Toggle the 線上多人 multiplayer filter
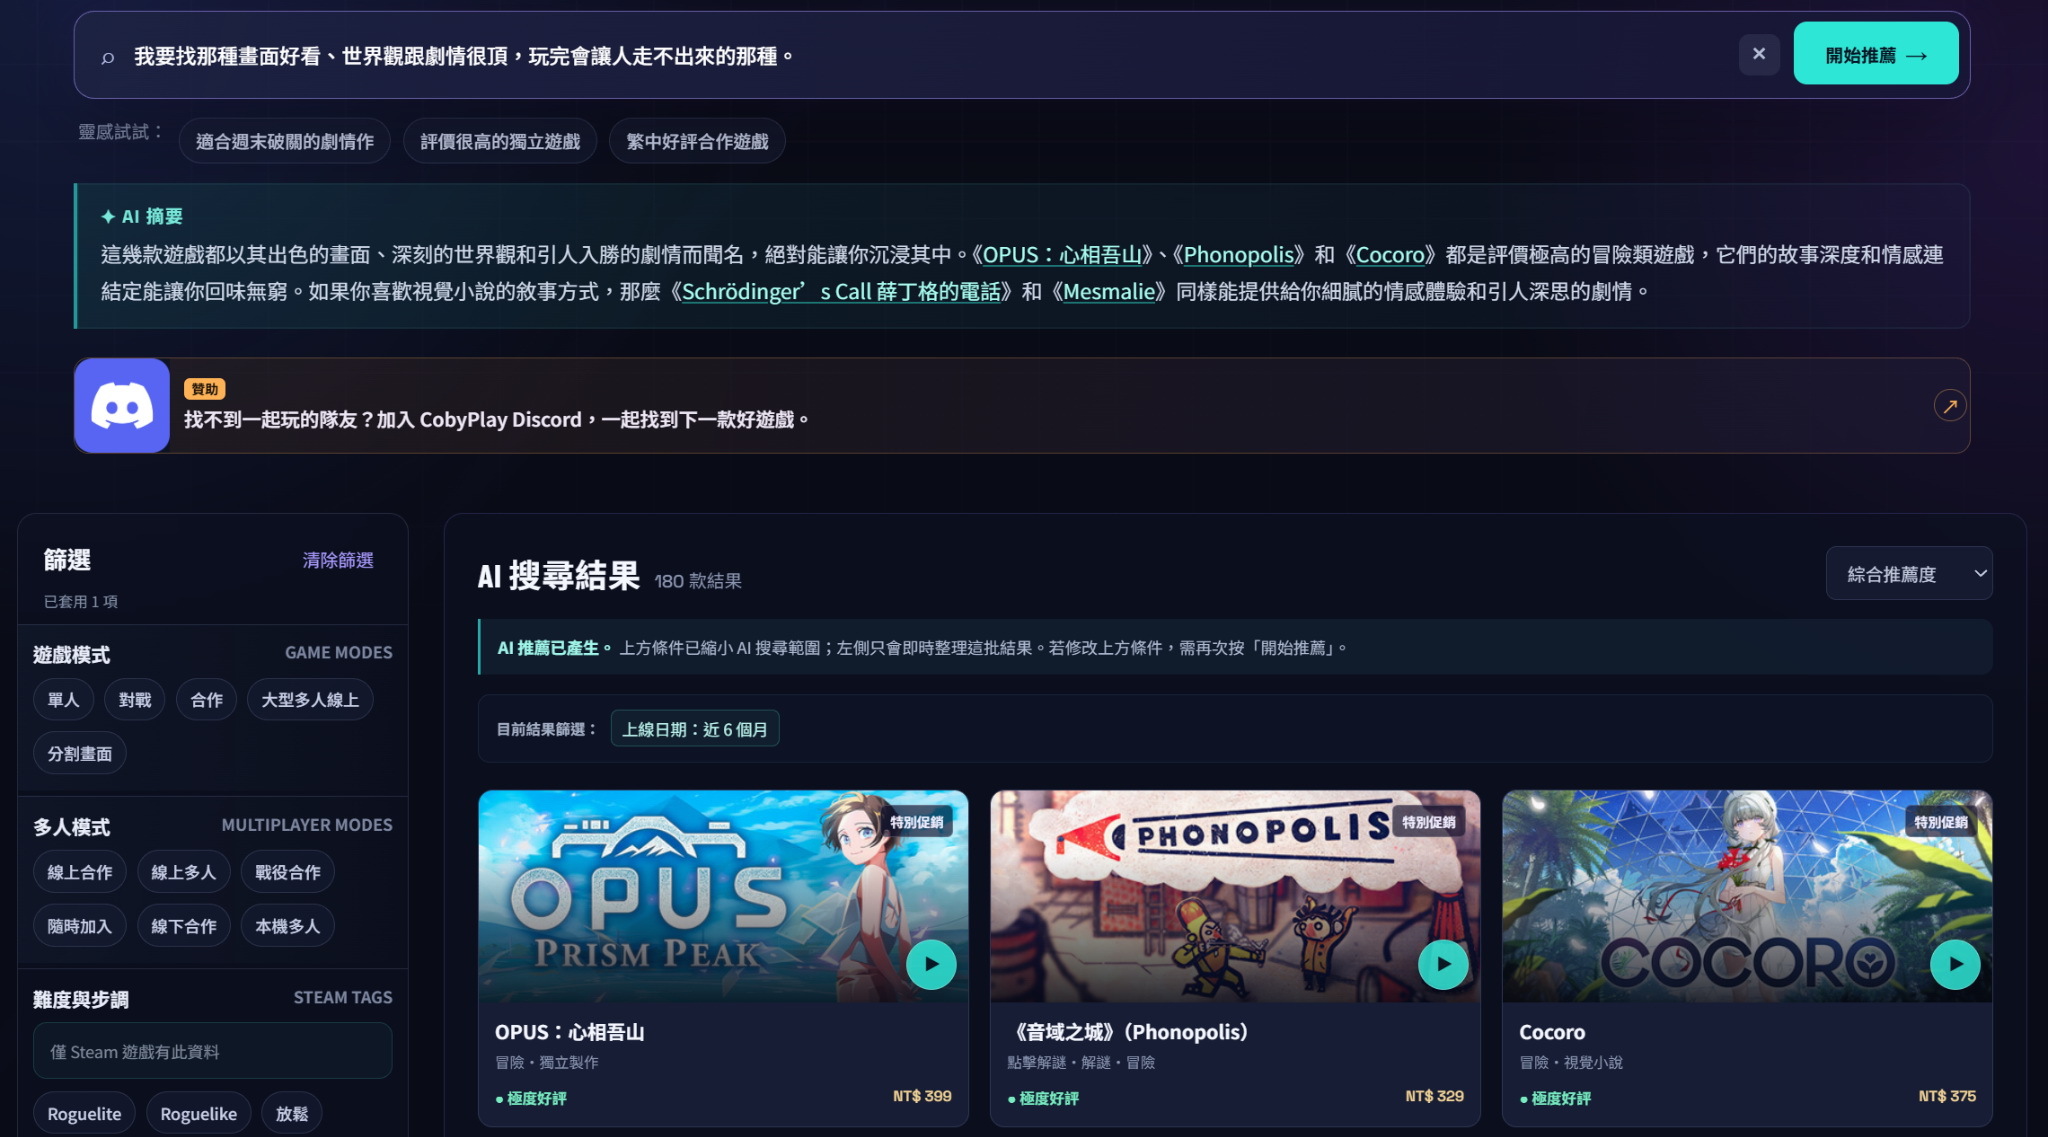Screen dimensions: 2048x1137 tap(184, 872)
